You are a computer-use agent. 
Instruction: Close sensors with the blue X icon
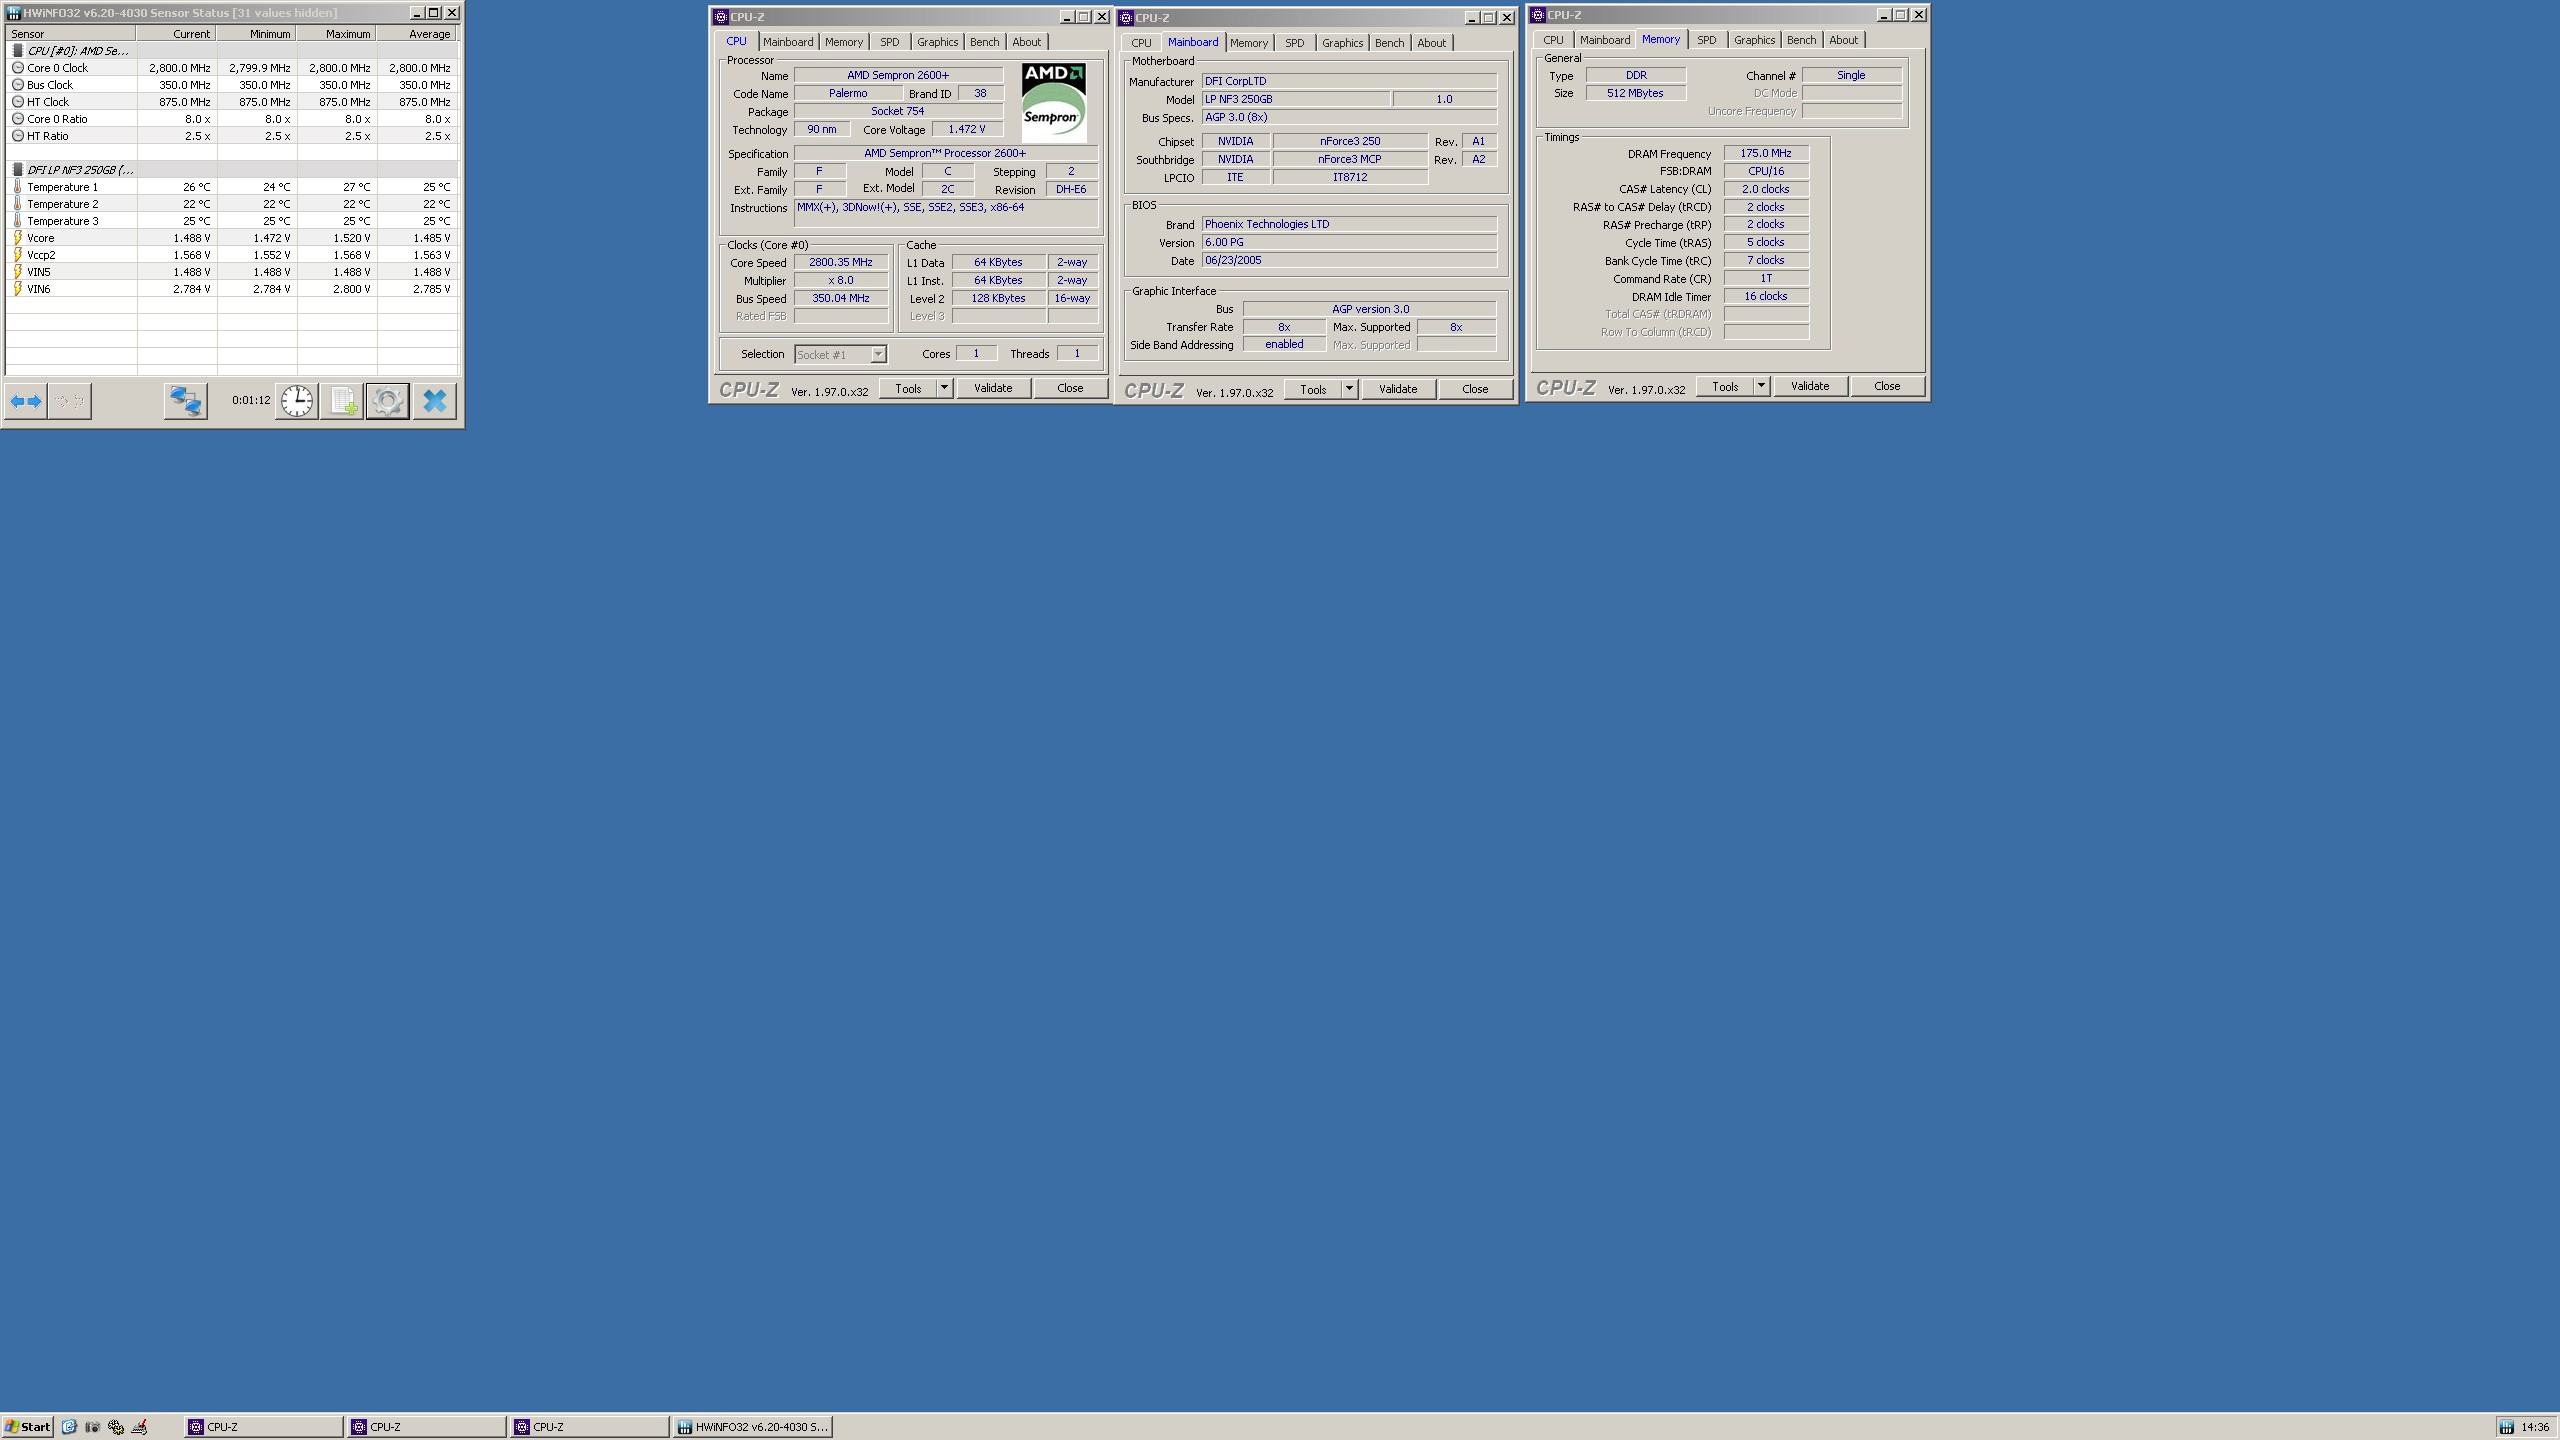[434, 401]
